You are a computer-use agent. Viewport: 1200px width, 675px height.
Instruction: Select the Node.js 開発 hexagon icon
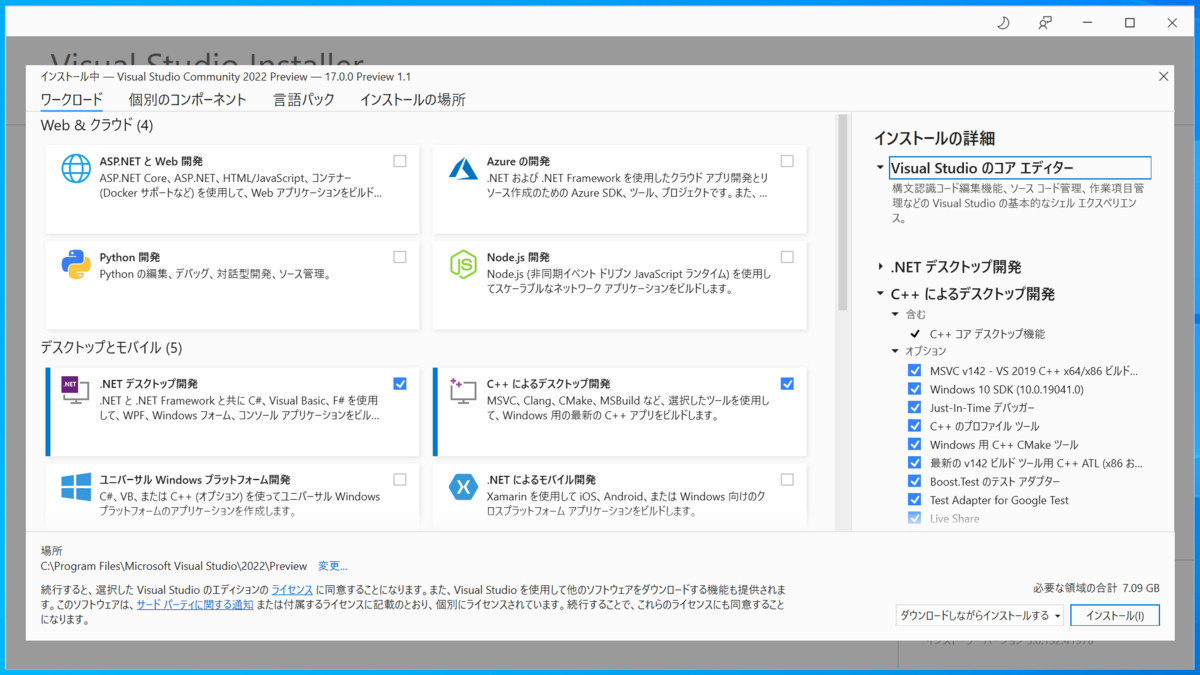pyautogui.click(x=462, y=264)
